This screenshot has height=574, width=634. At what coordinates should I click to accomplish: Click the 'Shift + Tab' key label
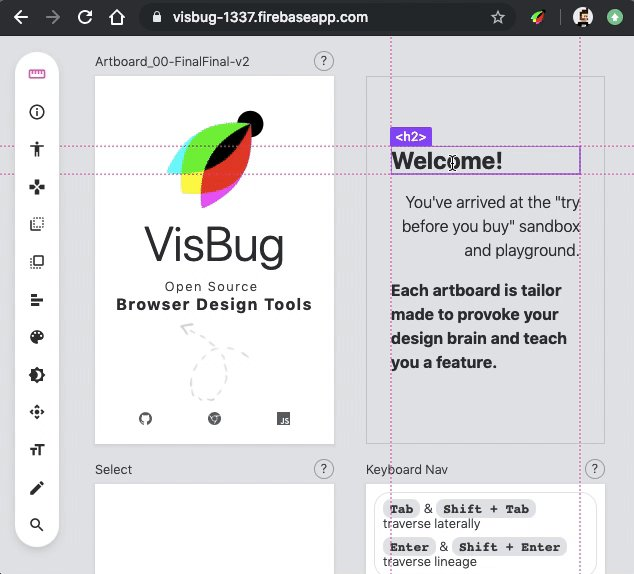(486, 509)
